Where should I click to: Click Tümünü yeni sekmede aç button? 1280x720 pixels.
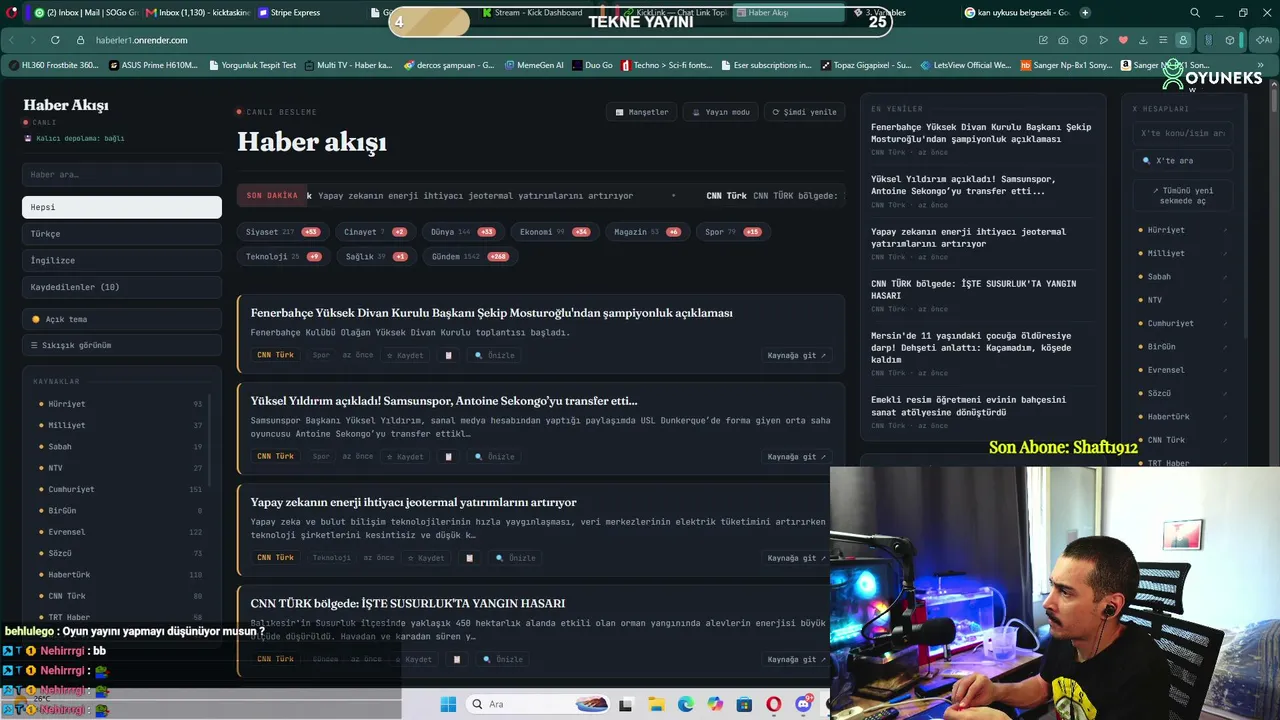pos(1183,195)
